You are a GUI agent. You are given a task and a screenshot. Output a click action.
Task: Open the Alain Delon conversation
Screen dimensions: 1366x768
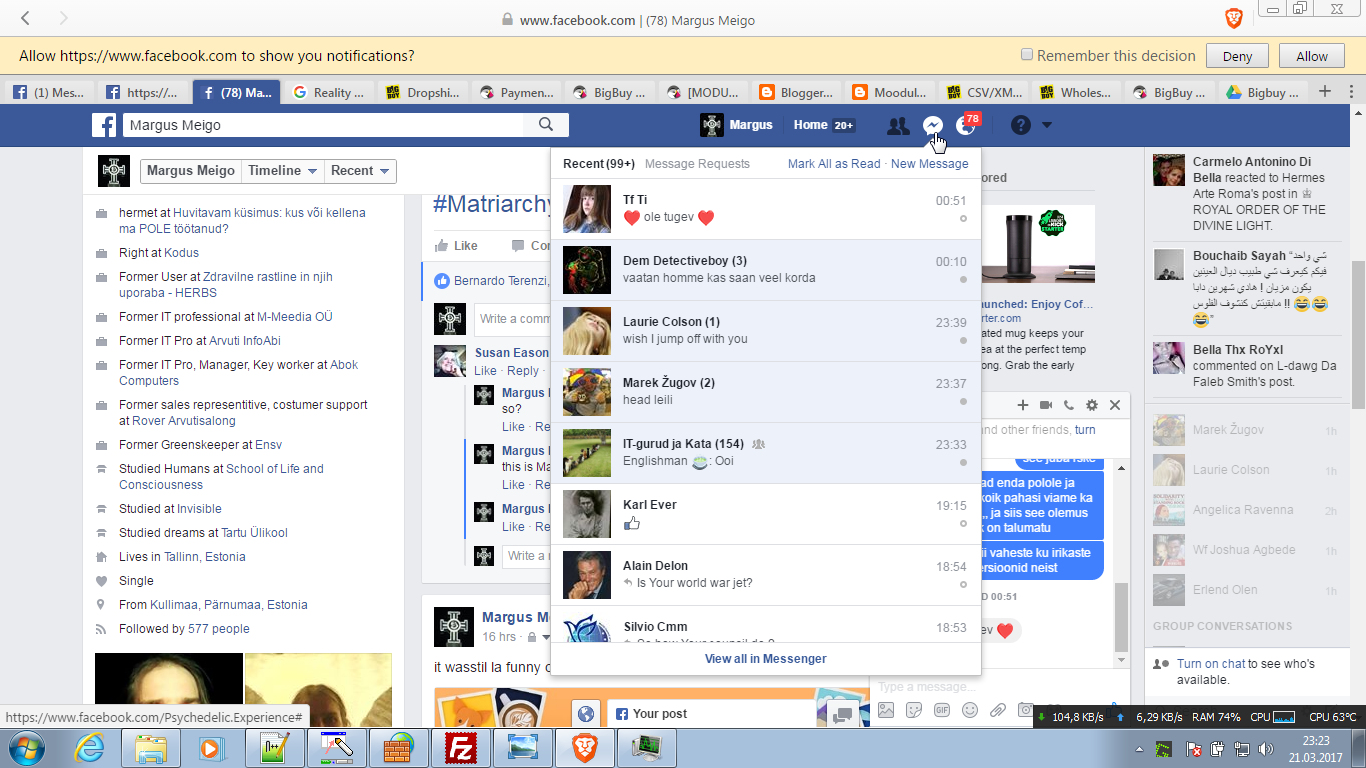click(x=766, y=575)
